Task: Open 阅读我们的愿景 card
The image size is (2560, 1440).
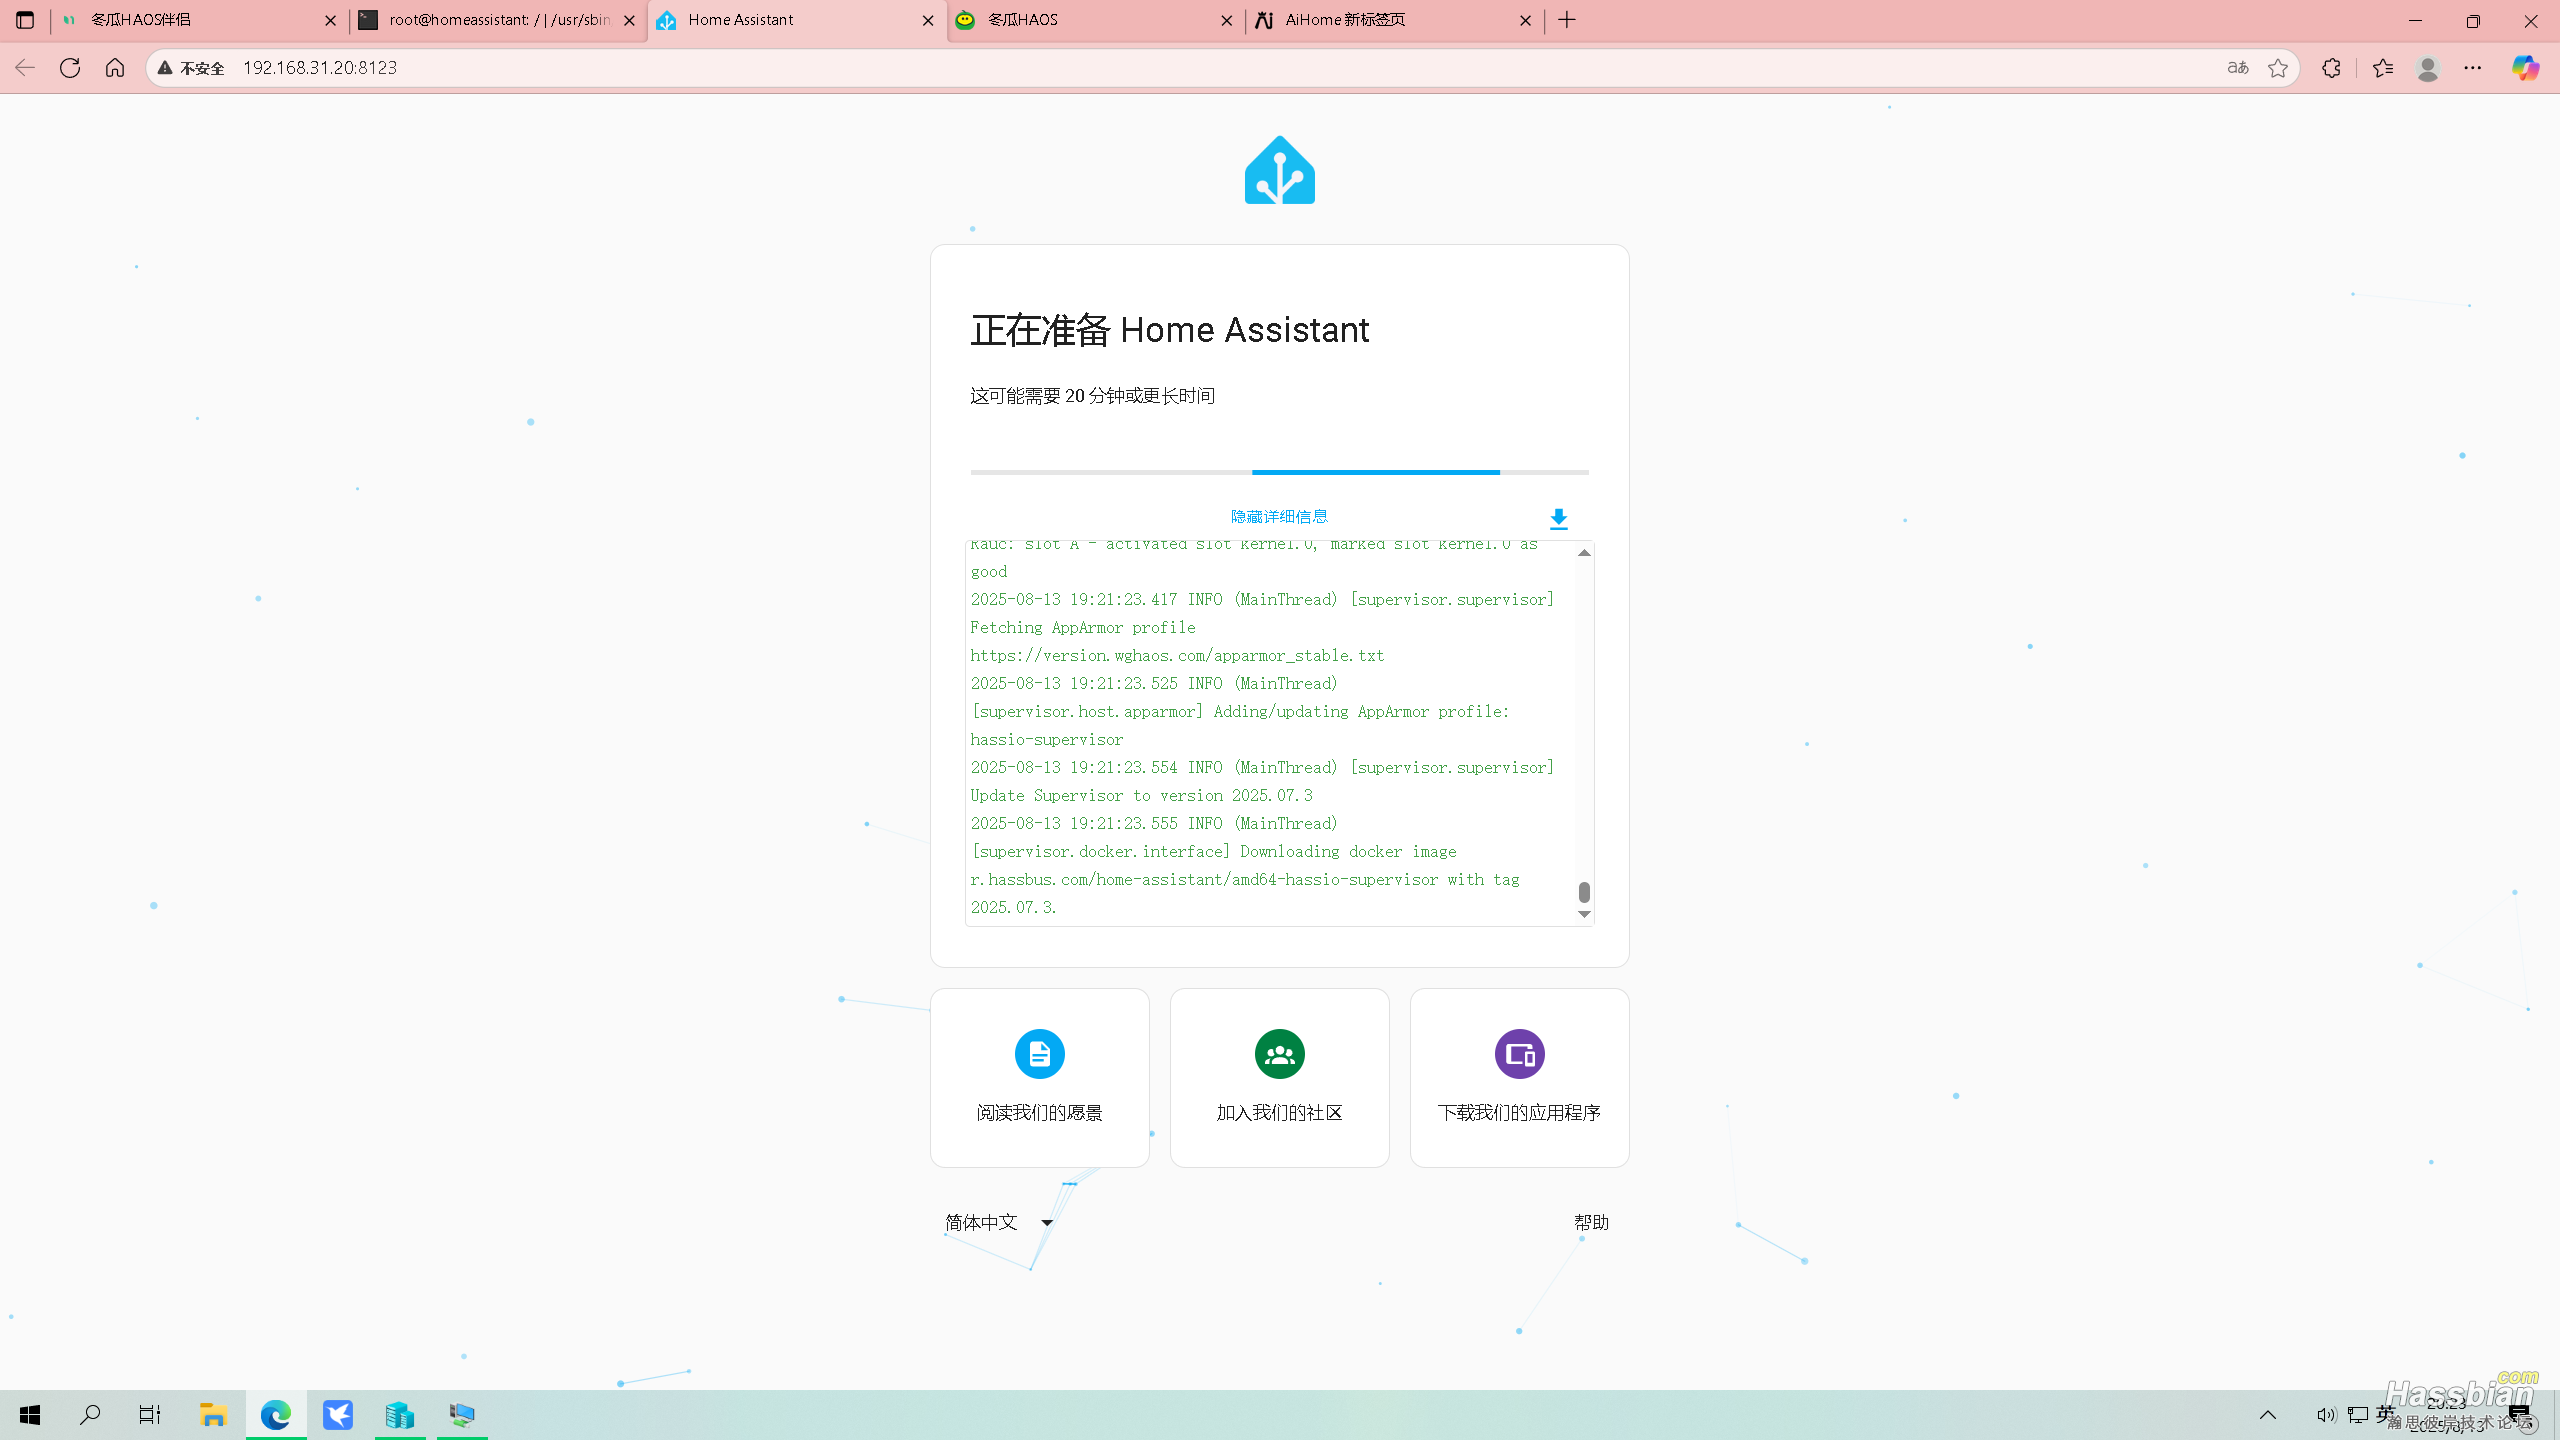Action: (x=1039, y=1078)
